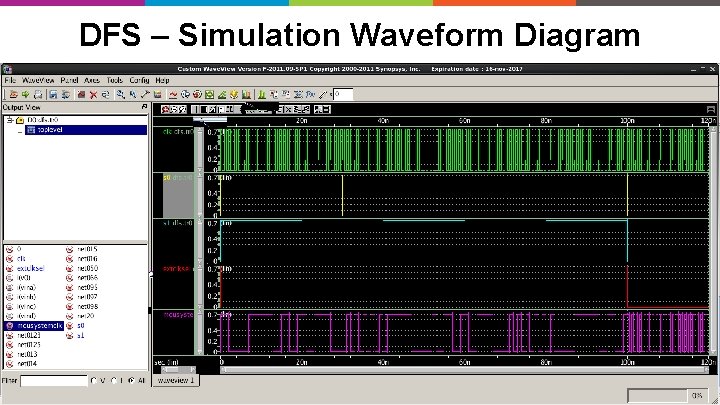Viewport: 720px width, 405px height.
Task: Click the toolbar numeric input box
Action: [343, 94]
